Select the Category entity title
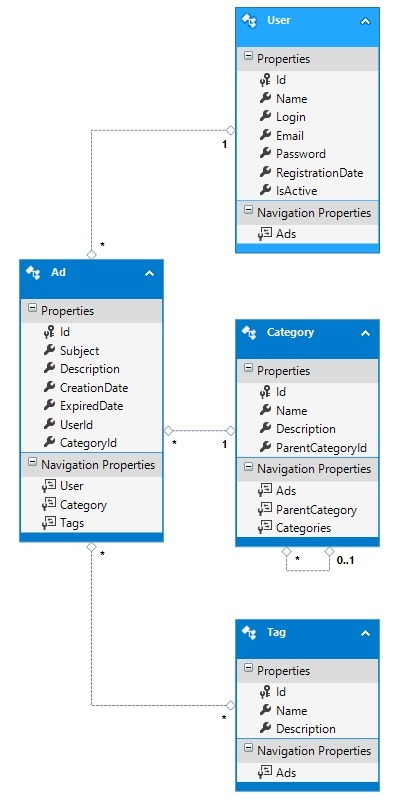The image size is (394, 810). pos(290,332)
